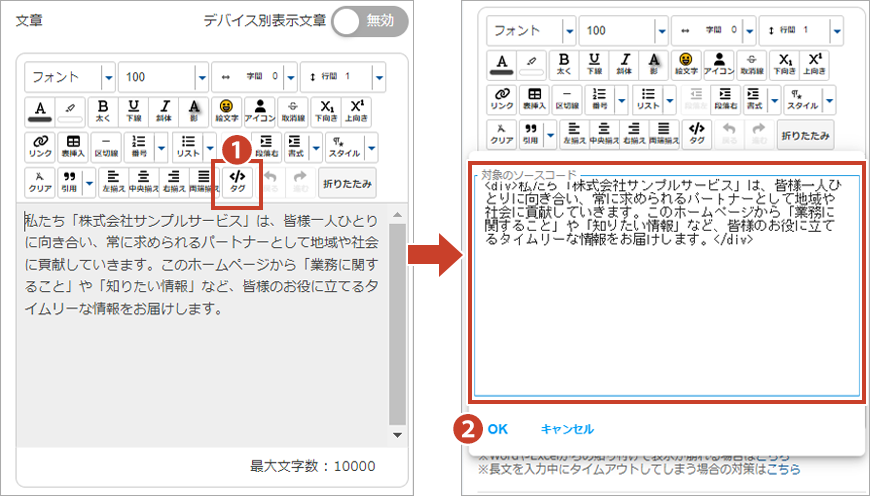Click the タグ source code button marked 1
The width and height of the screenshot is (870, 496).
click(238, 181)
